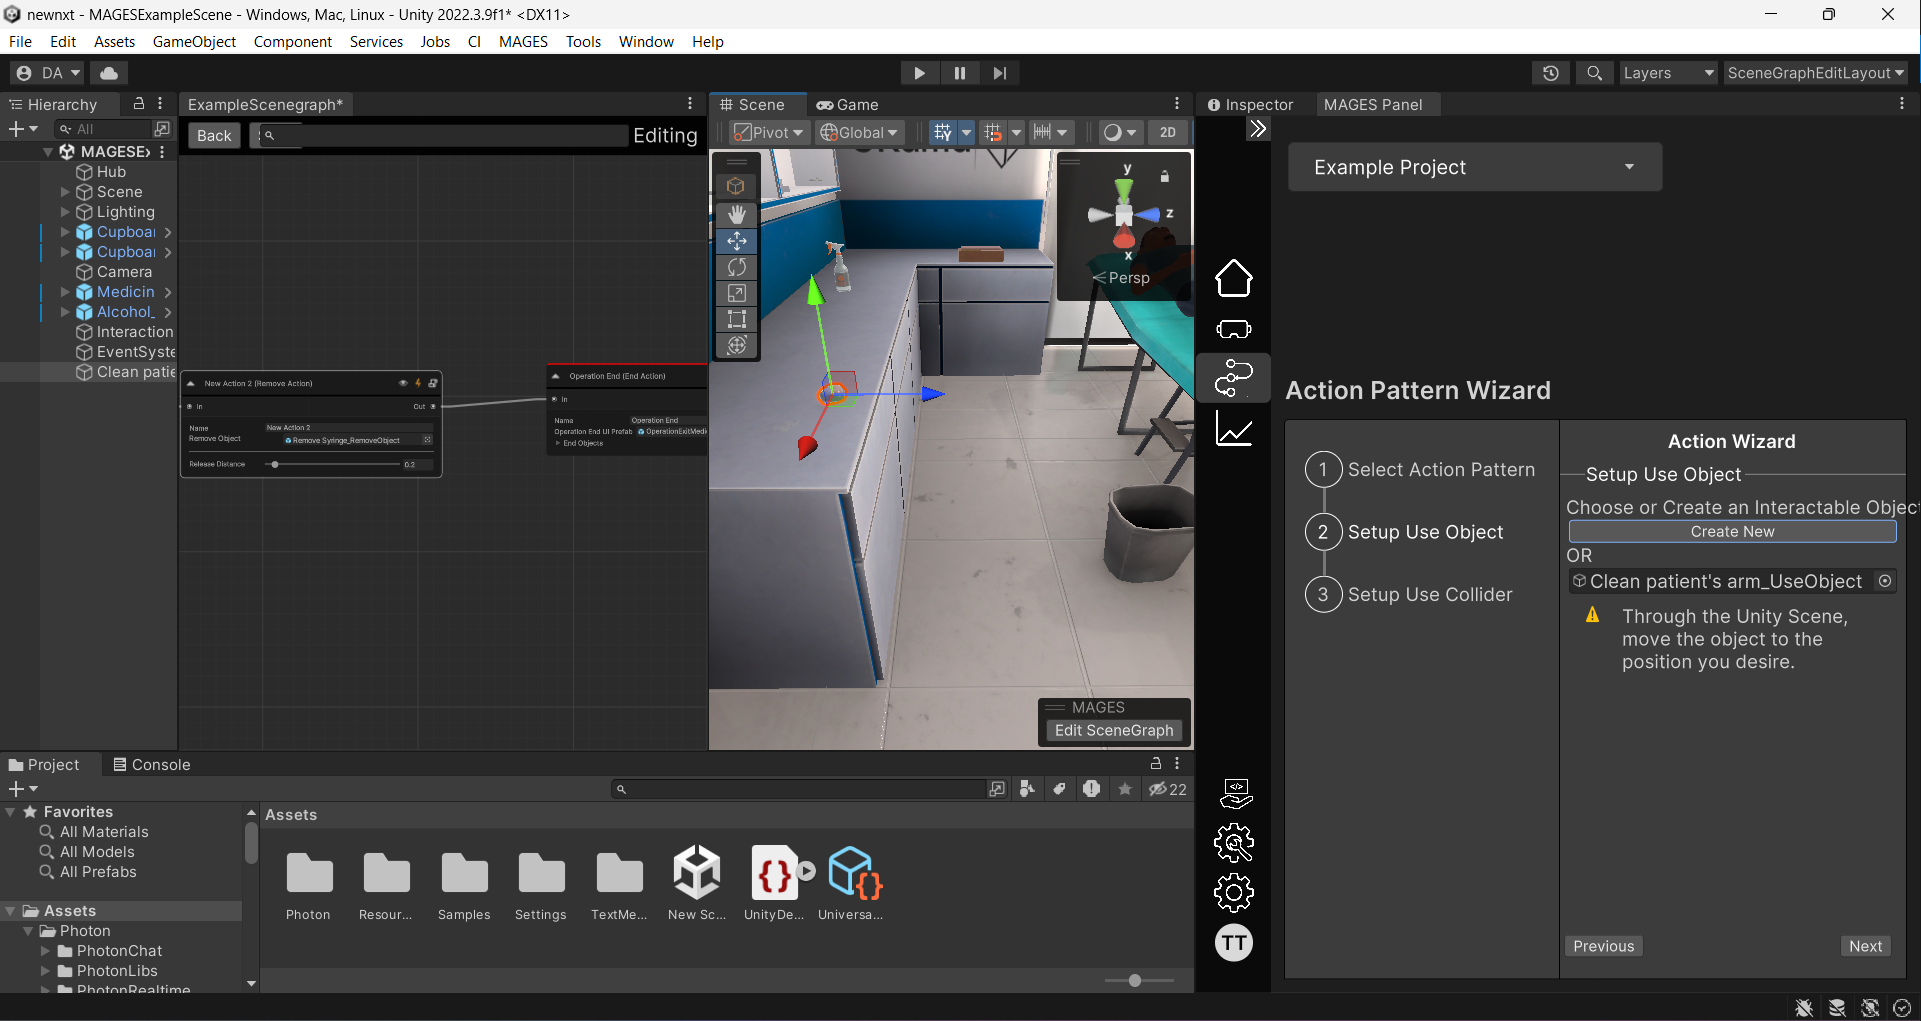The width and height of the screenshot is (1921, 1021).
Task: Expand the Medicin prefab in Hierarchy
Action: pyautogui.click(x=65, y=292)
